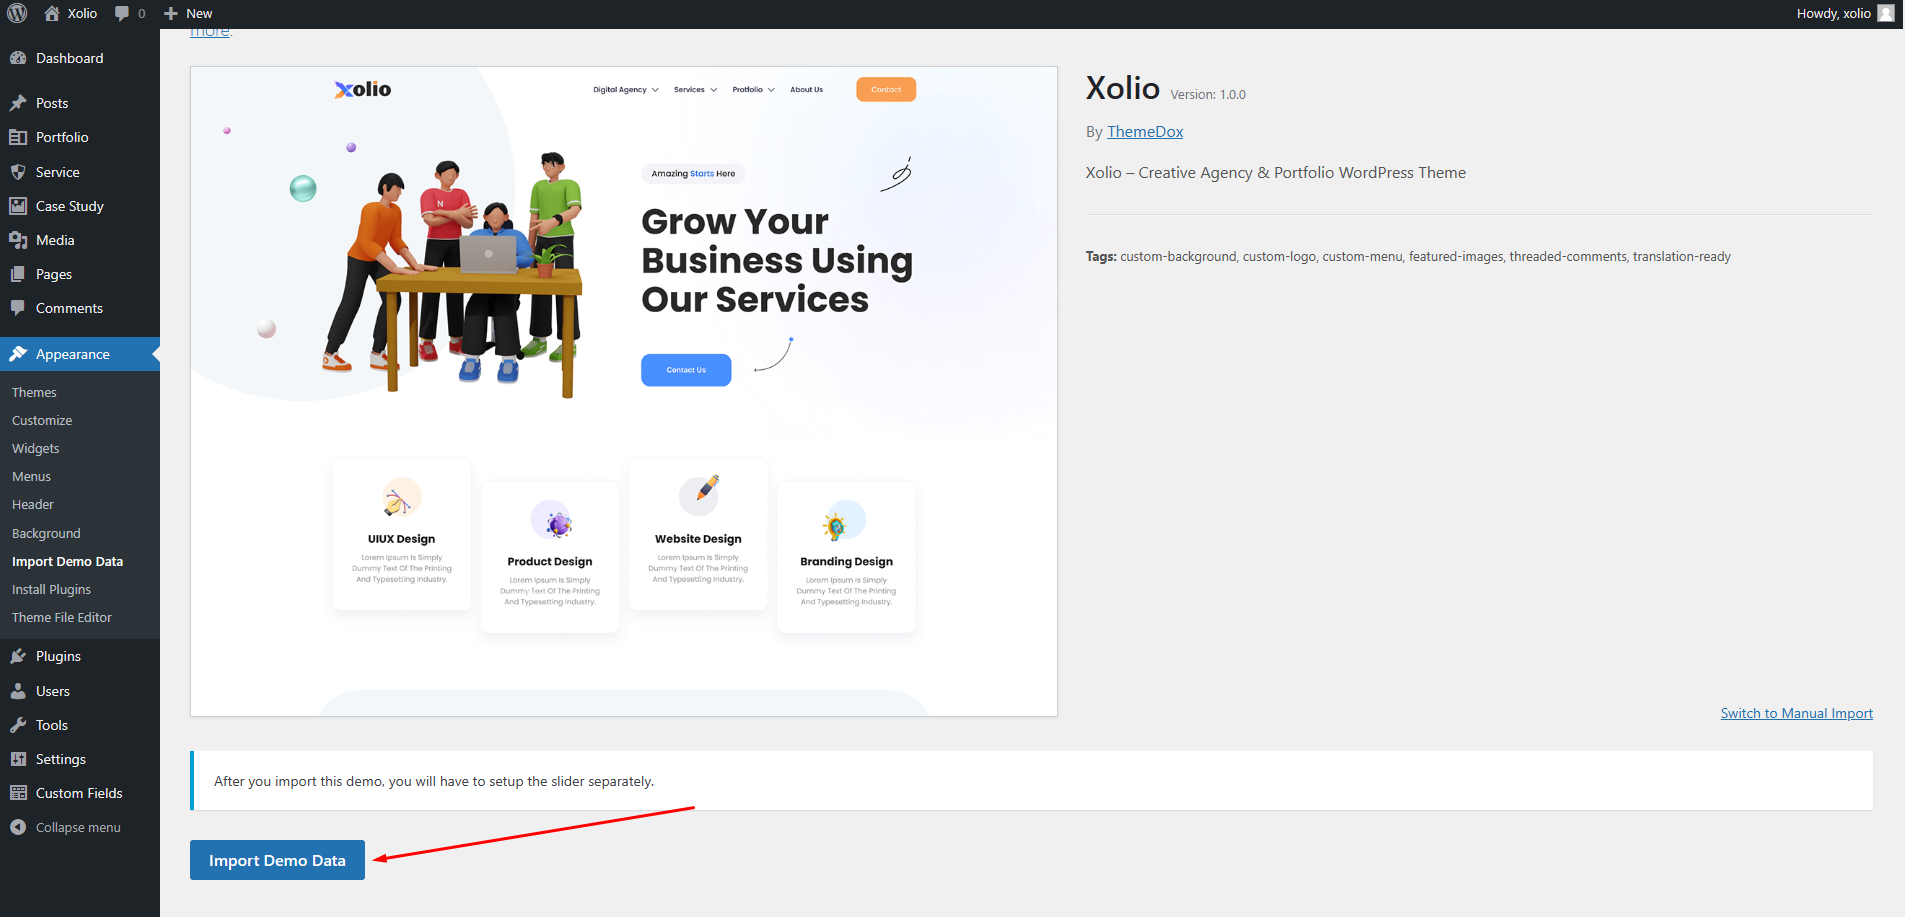Click the Xolio site name in admin bar

click(82, 13)
